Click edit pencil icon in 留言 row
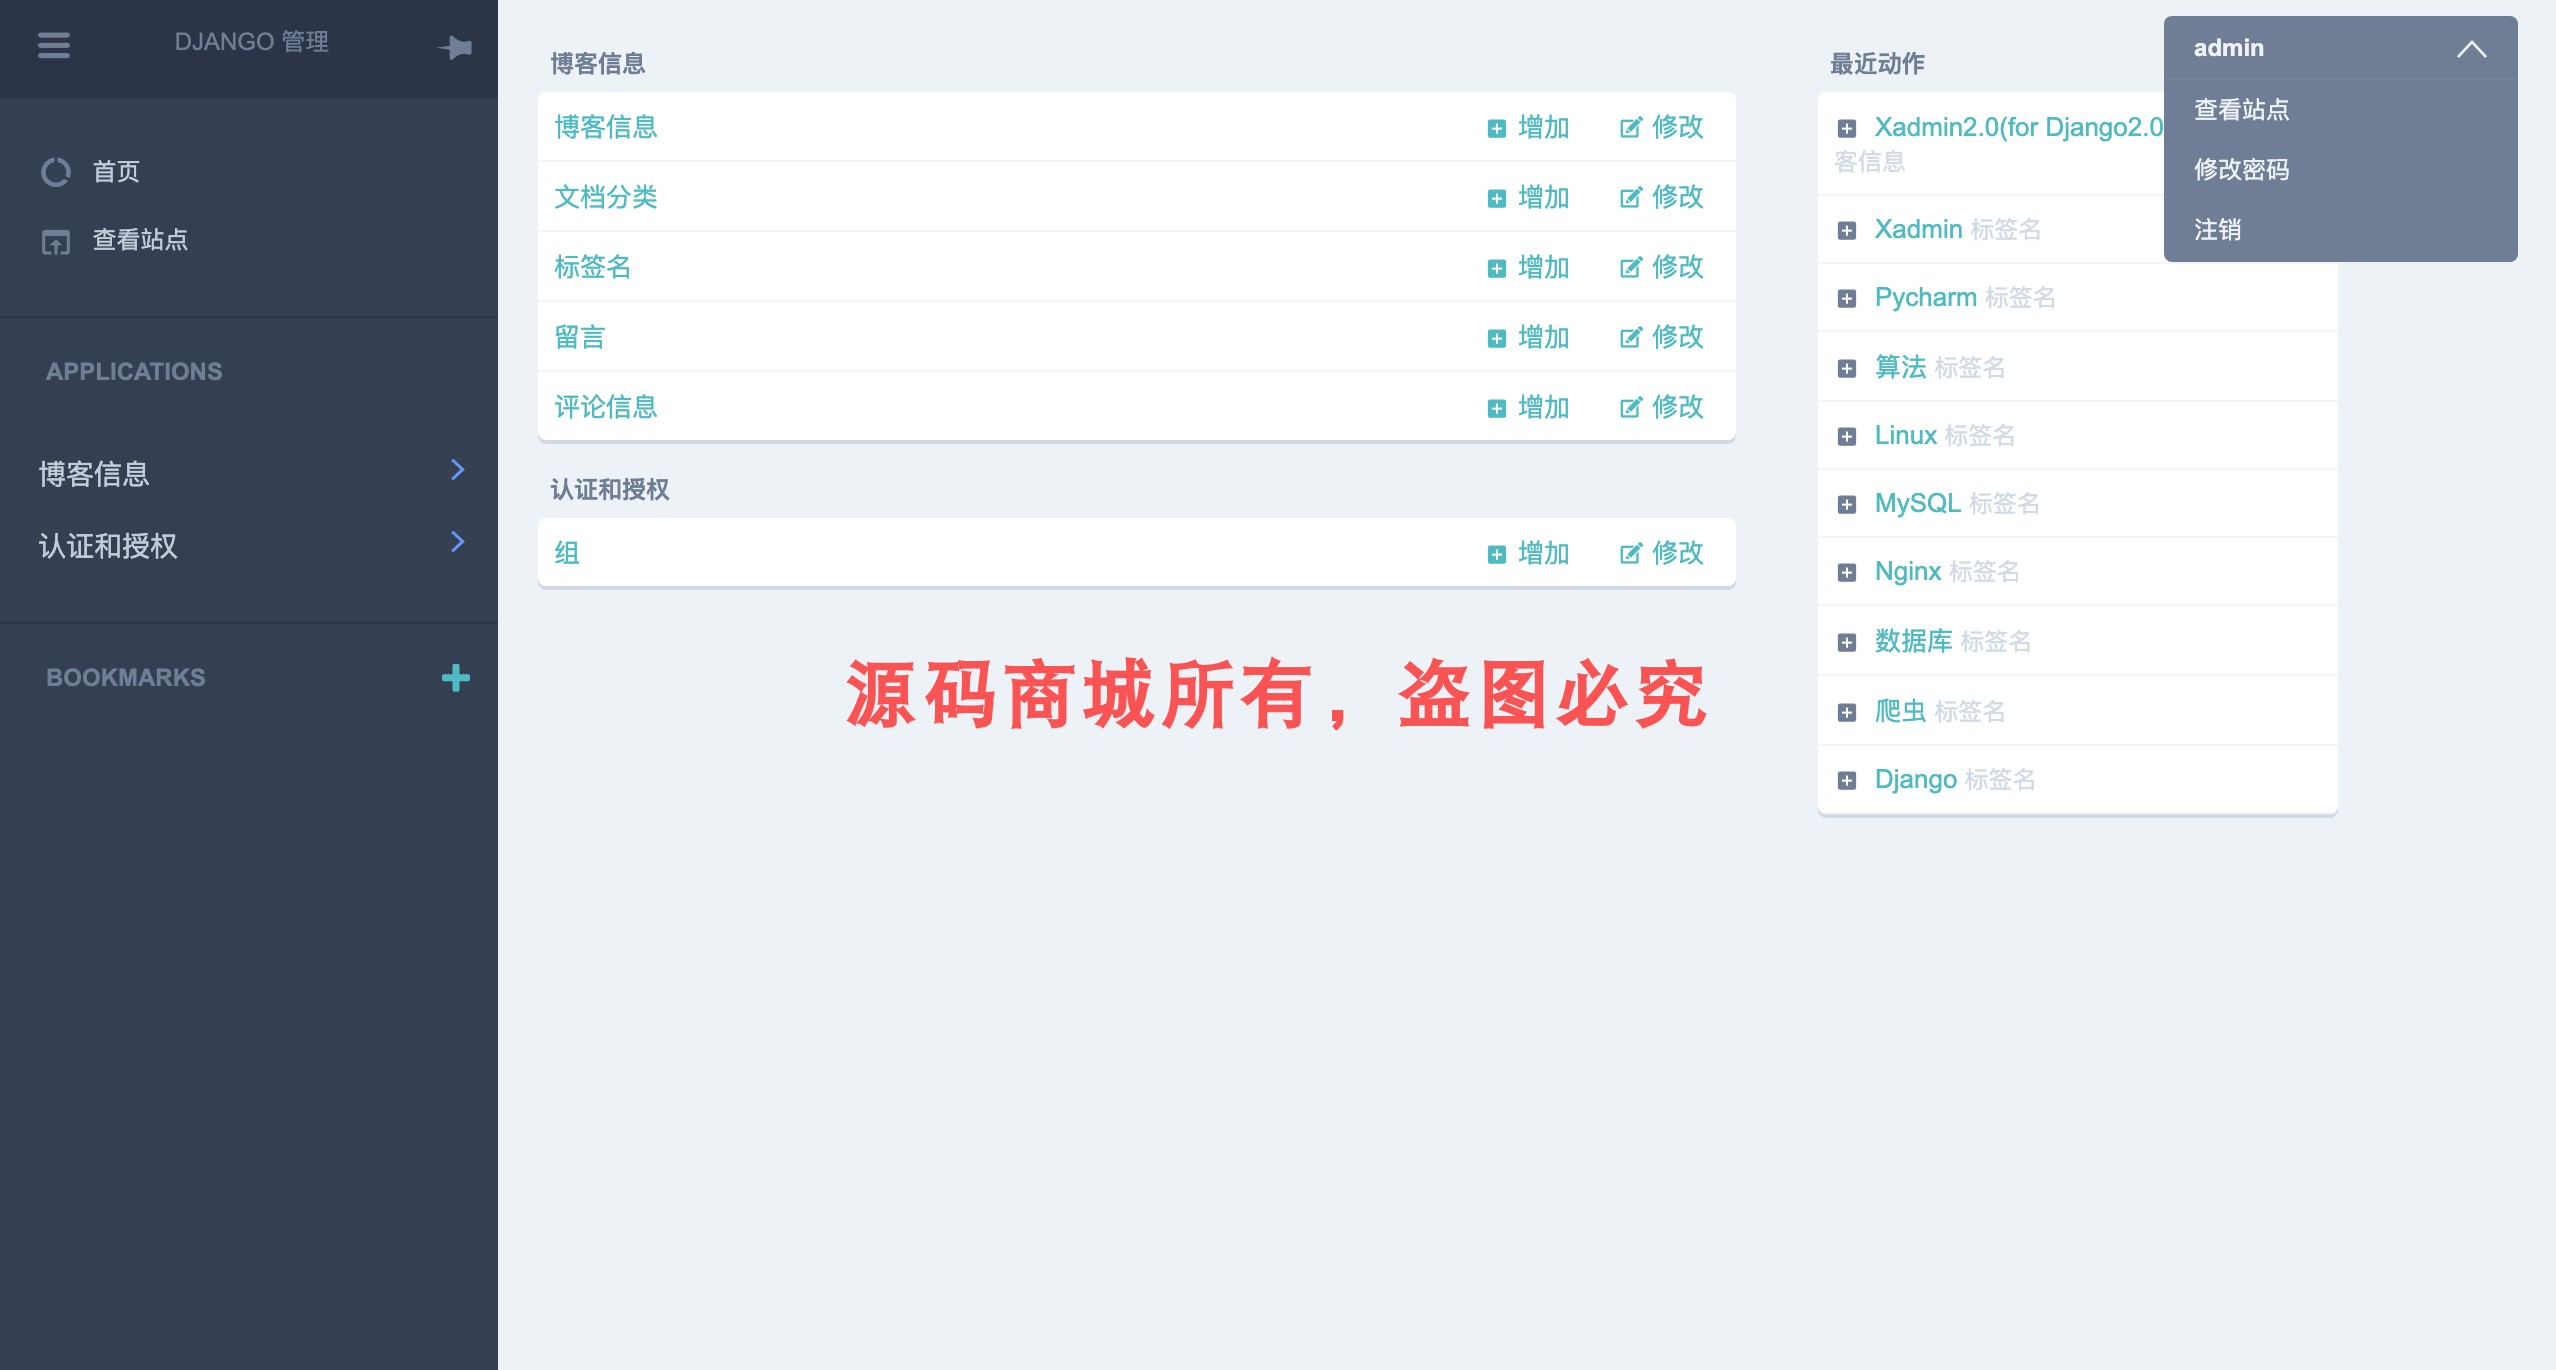 [1631, 338]
